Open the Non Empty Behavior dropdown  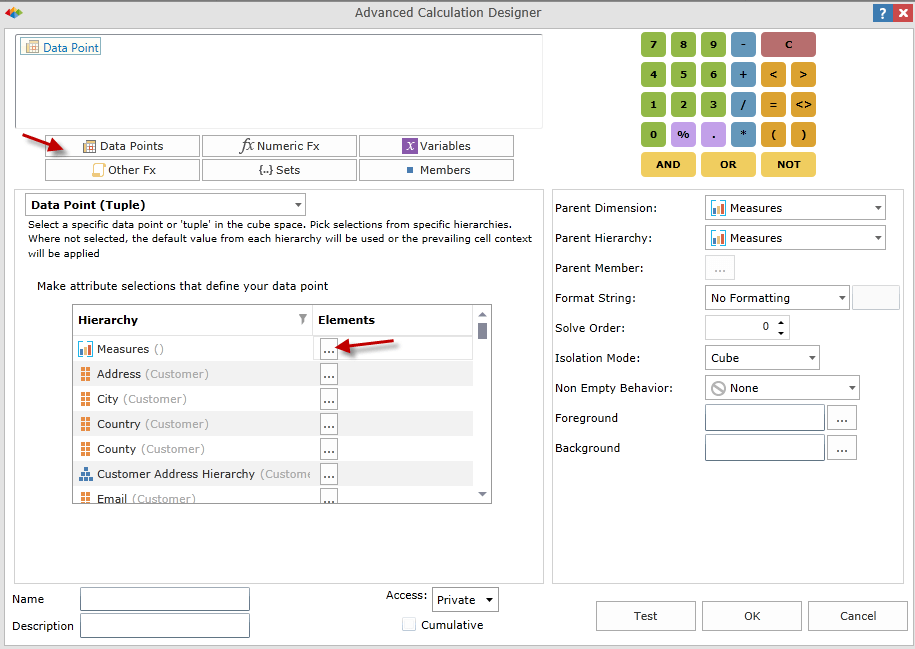[782, 388]
